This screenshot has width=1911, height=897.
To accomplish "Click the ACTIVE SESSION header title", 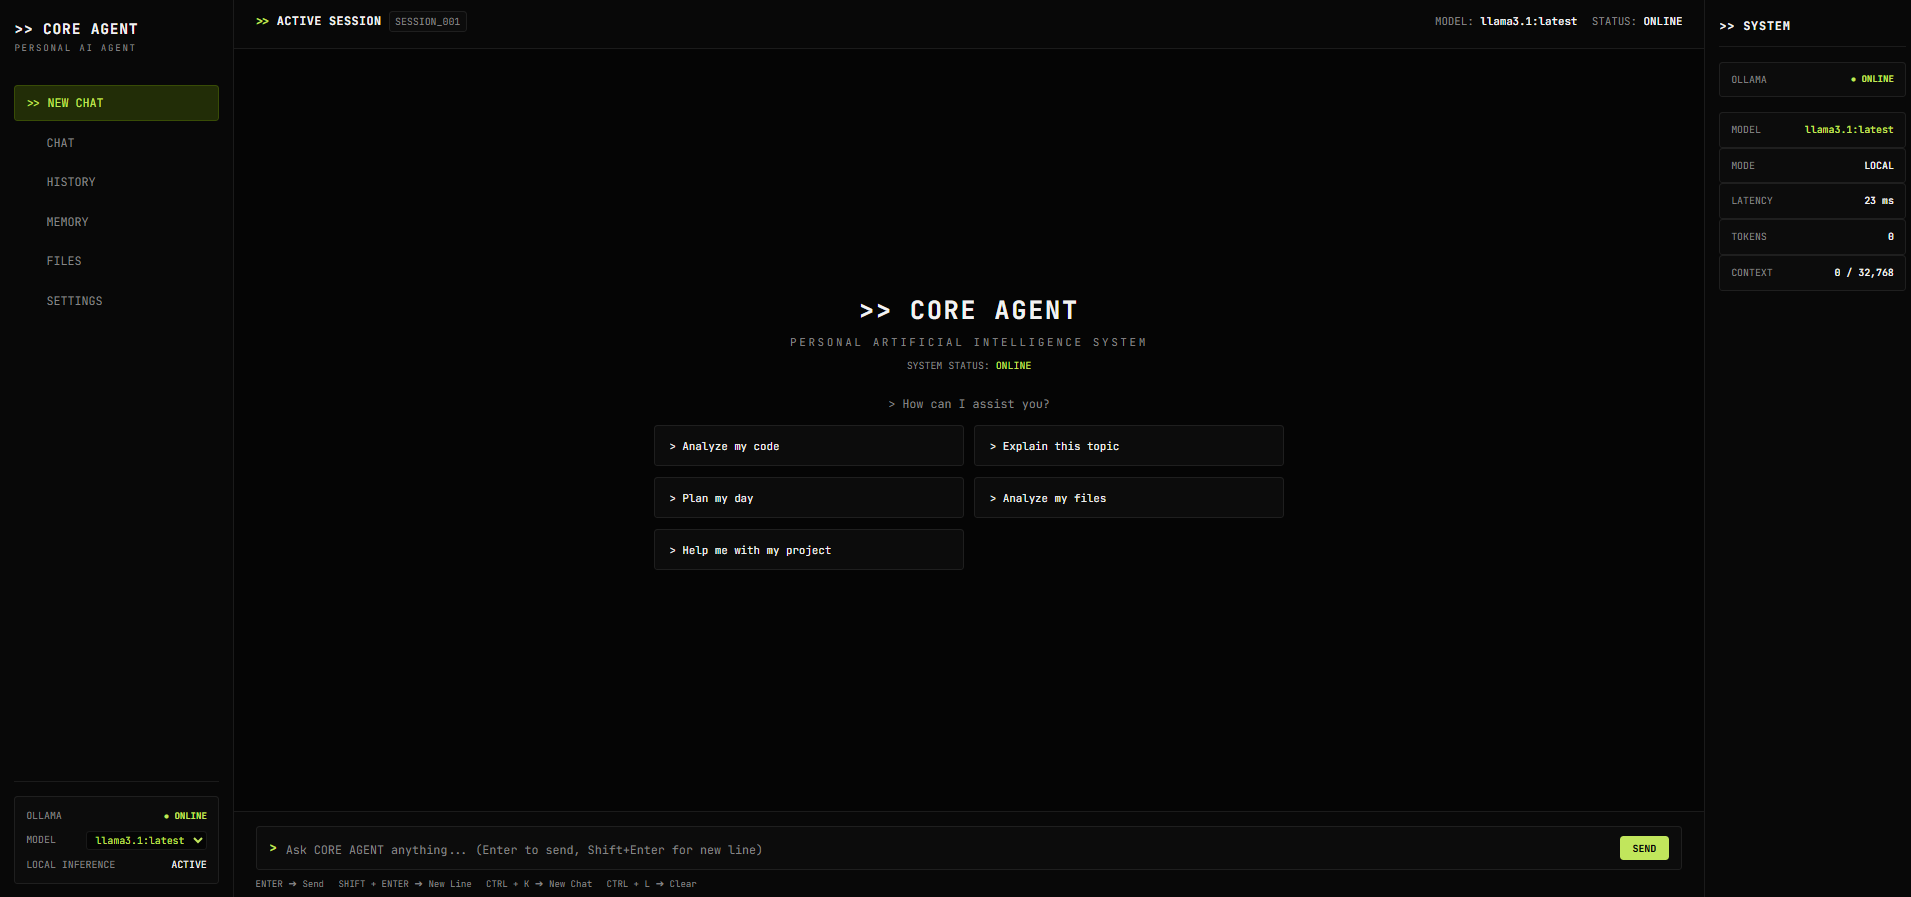I will 319,21.
